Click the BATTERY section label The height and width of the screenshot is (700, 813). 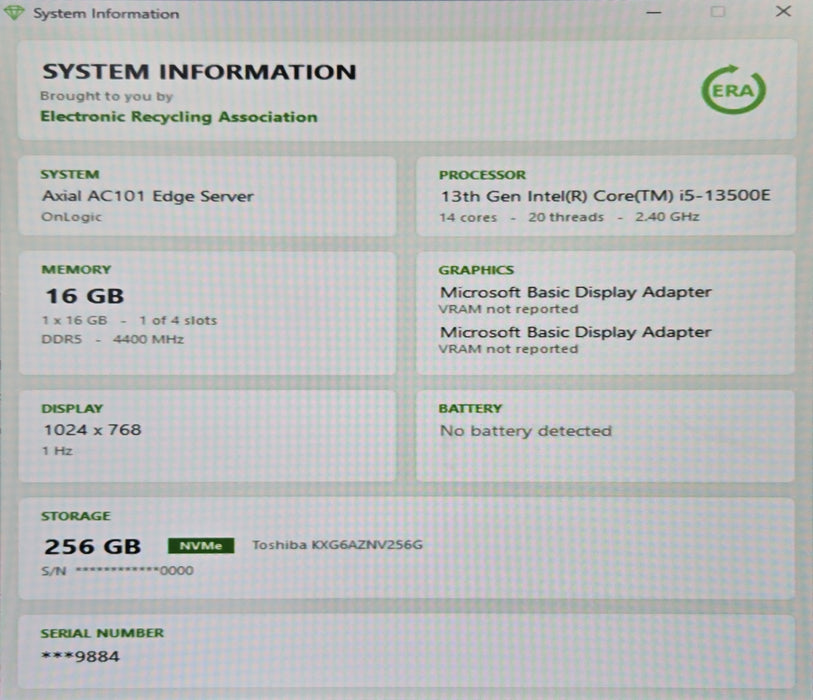point(470,409)
